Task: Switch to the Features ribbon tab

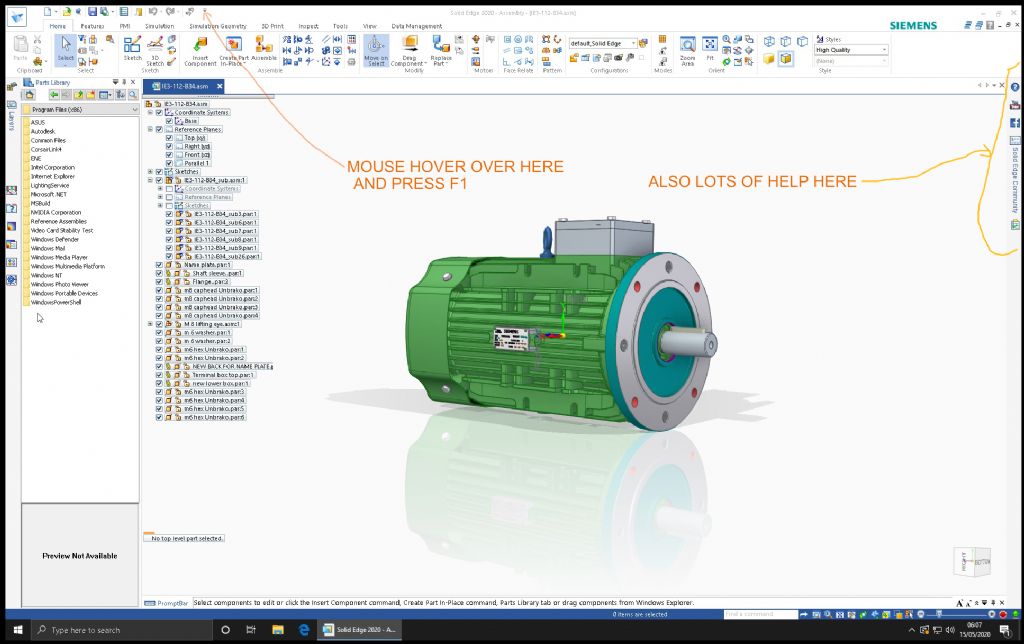Action: click(x=92, y=26)
